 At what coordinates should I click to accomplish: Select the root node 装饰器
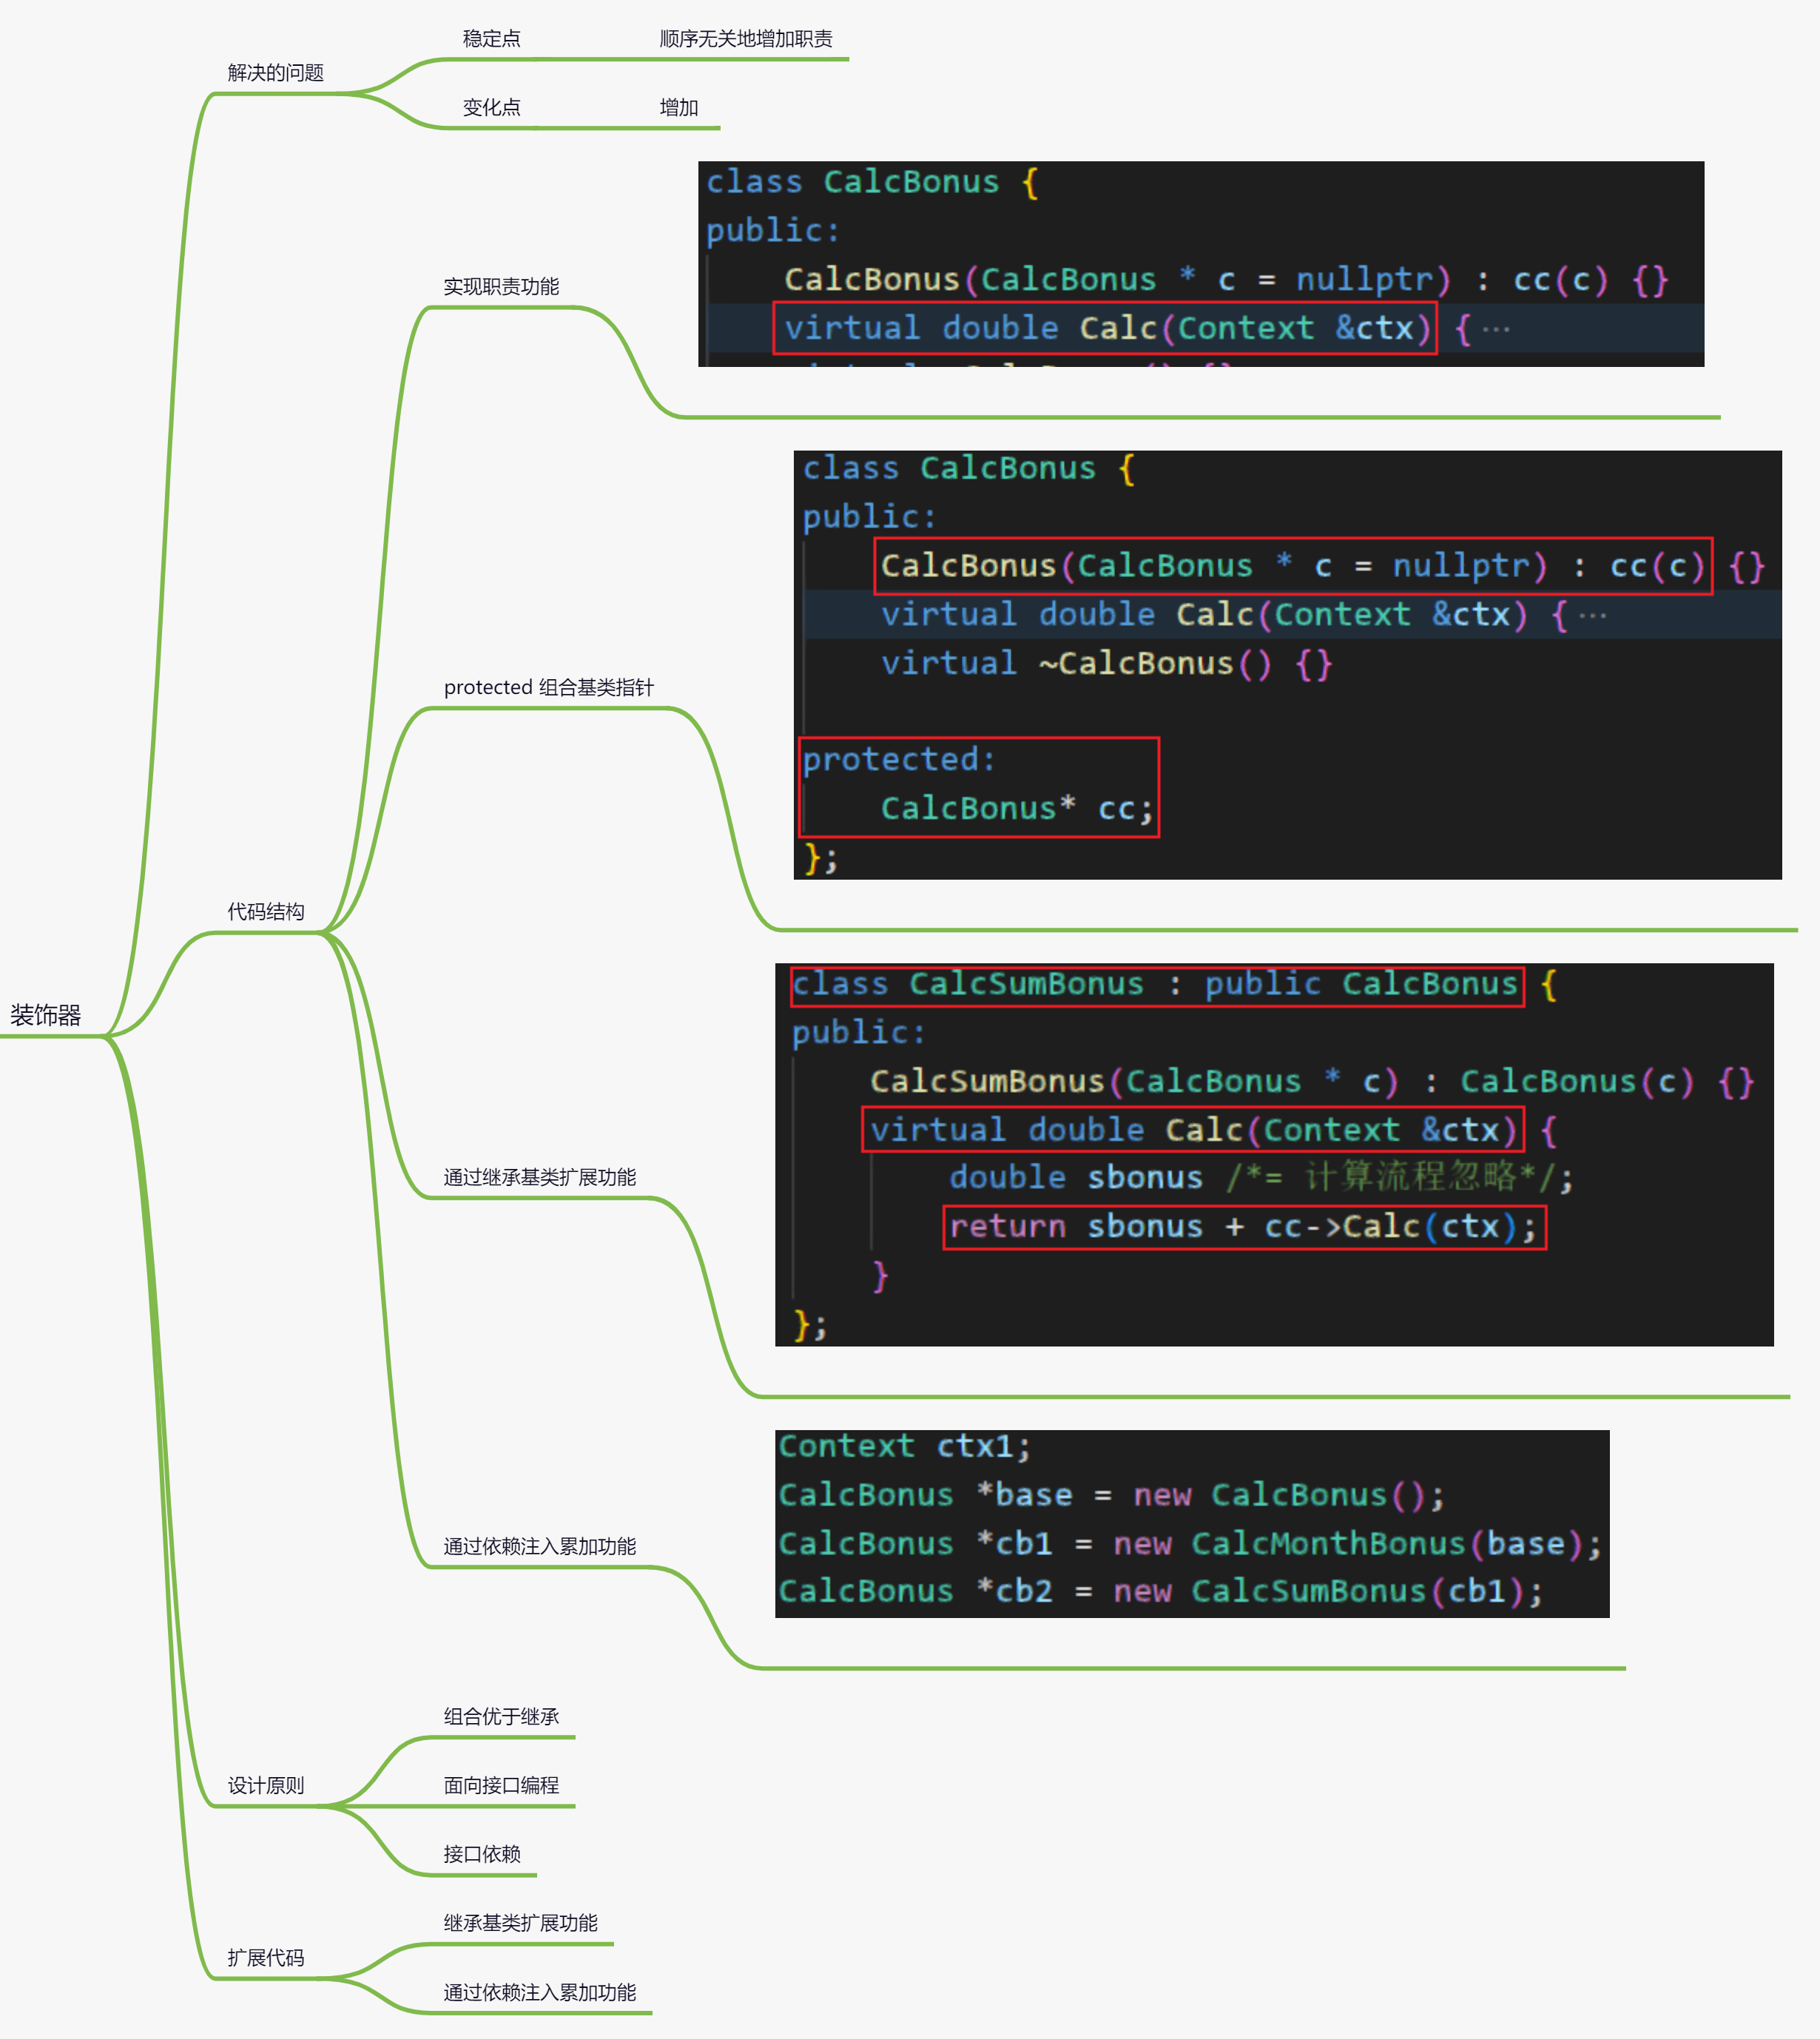point(46,1015)
